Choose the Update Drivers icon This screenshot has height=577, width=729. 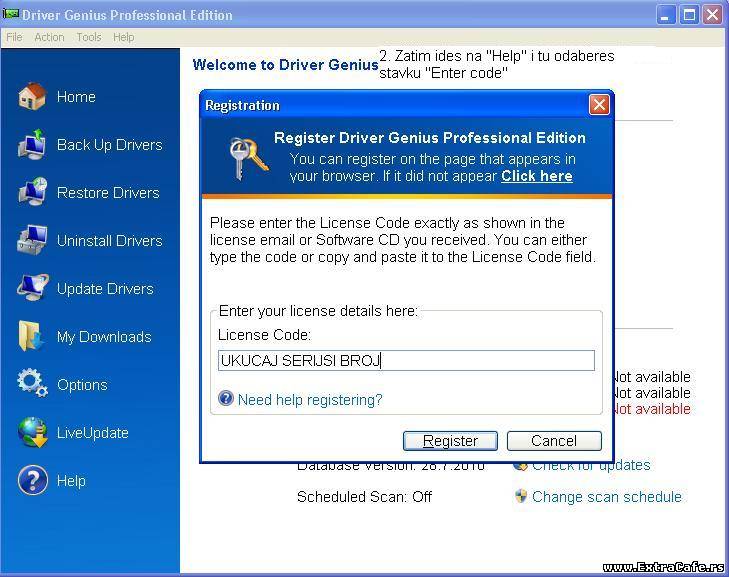coord(32,289)
